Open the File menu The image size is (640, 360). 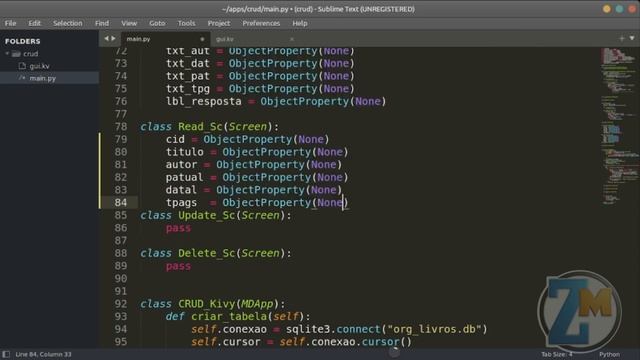click(x=10, y=23)
